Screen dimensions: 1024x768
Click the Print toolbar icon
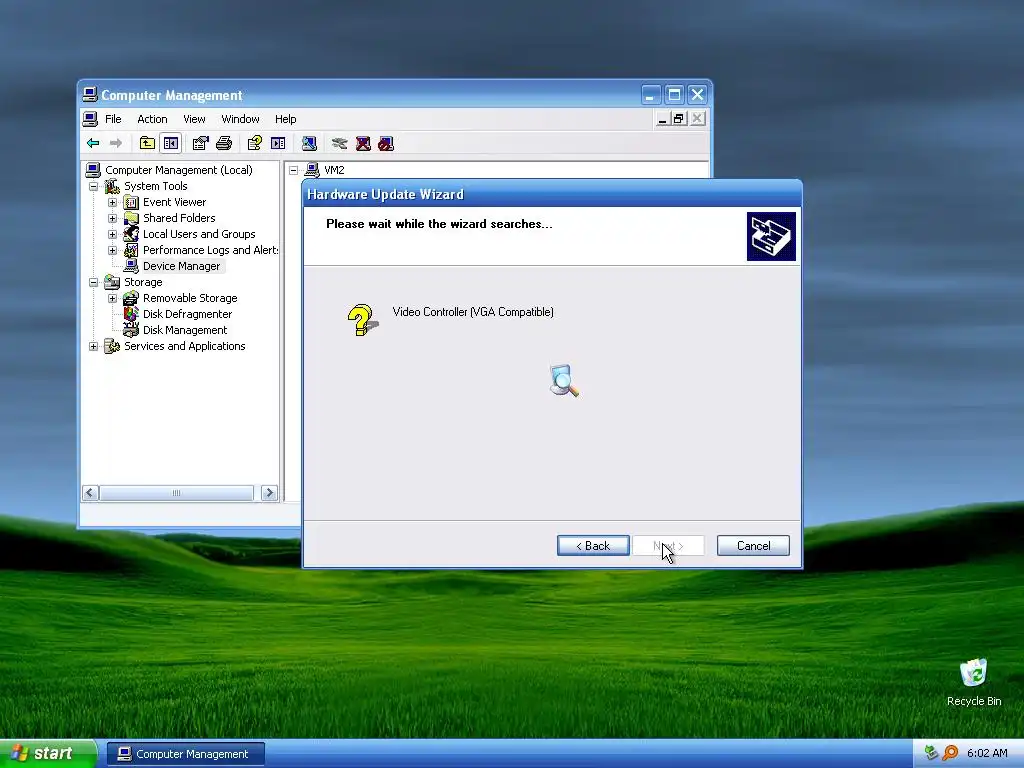pos(224,143)
